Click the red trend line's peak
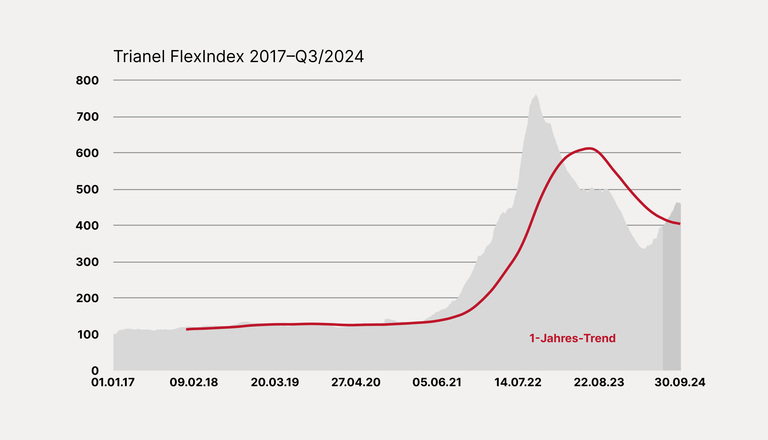 pyautogui.click(x=590, y=148)
